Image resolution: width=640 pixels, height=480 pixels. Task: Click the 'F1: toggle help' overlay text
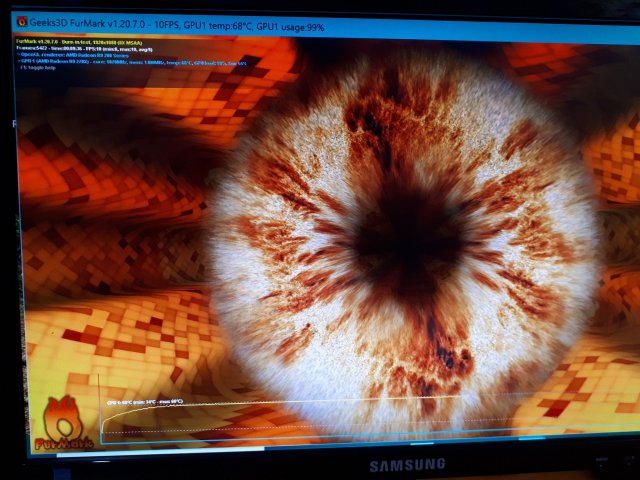point(38,68)
